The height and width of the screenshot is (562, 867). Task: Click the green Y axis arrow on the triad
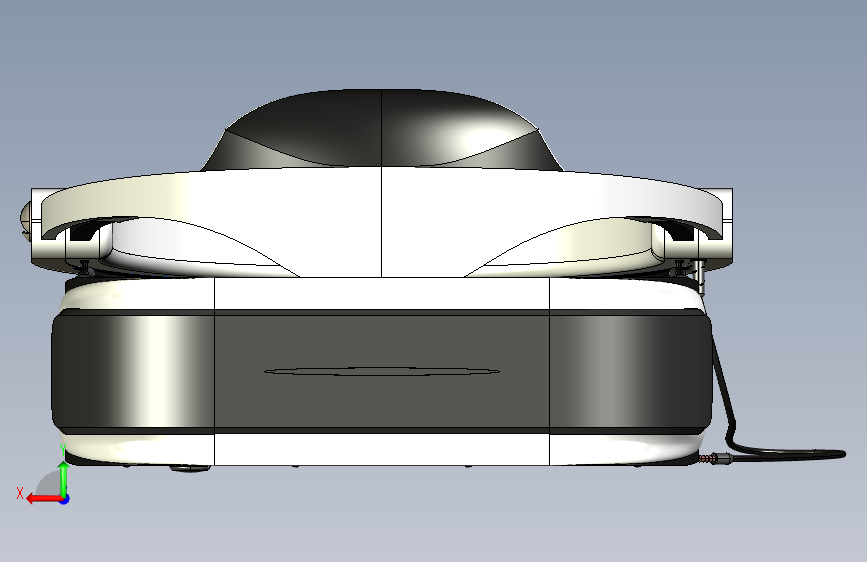pos(64,478)
